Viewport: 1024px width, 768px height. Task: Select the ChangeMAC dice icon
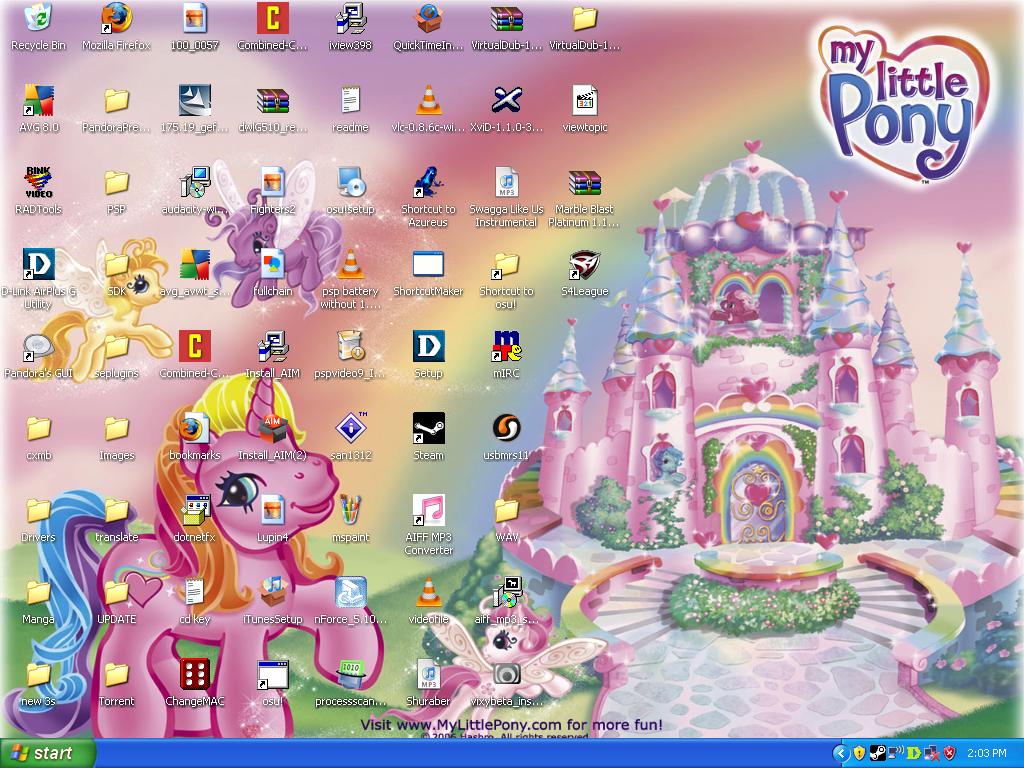click(x=195, y=675)
